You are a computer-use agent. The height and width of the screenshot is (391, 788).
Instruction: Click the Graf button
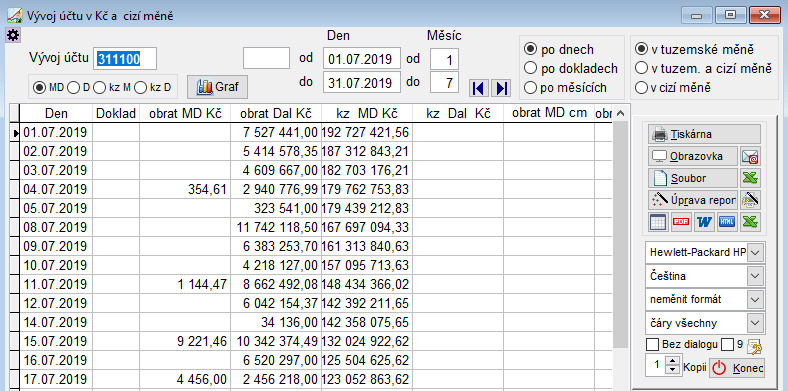tap(218, 87)
